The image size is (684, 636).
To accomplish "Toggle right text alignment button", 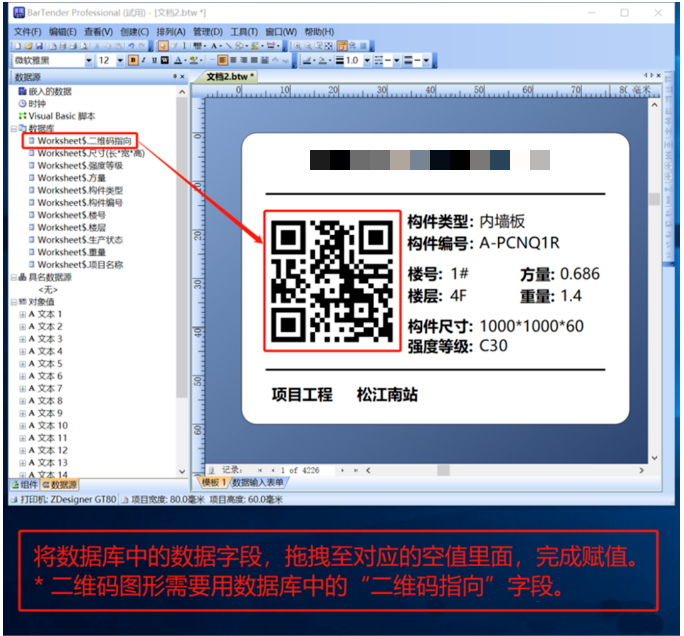I will pyautogui.click(x=244, y=60).
